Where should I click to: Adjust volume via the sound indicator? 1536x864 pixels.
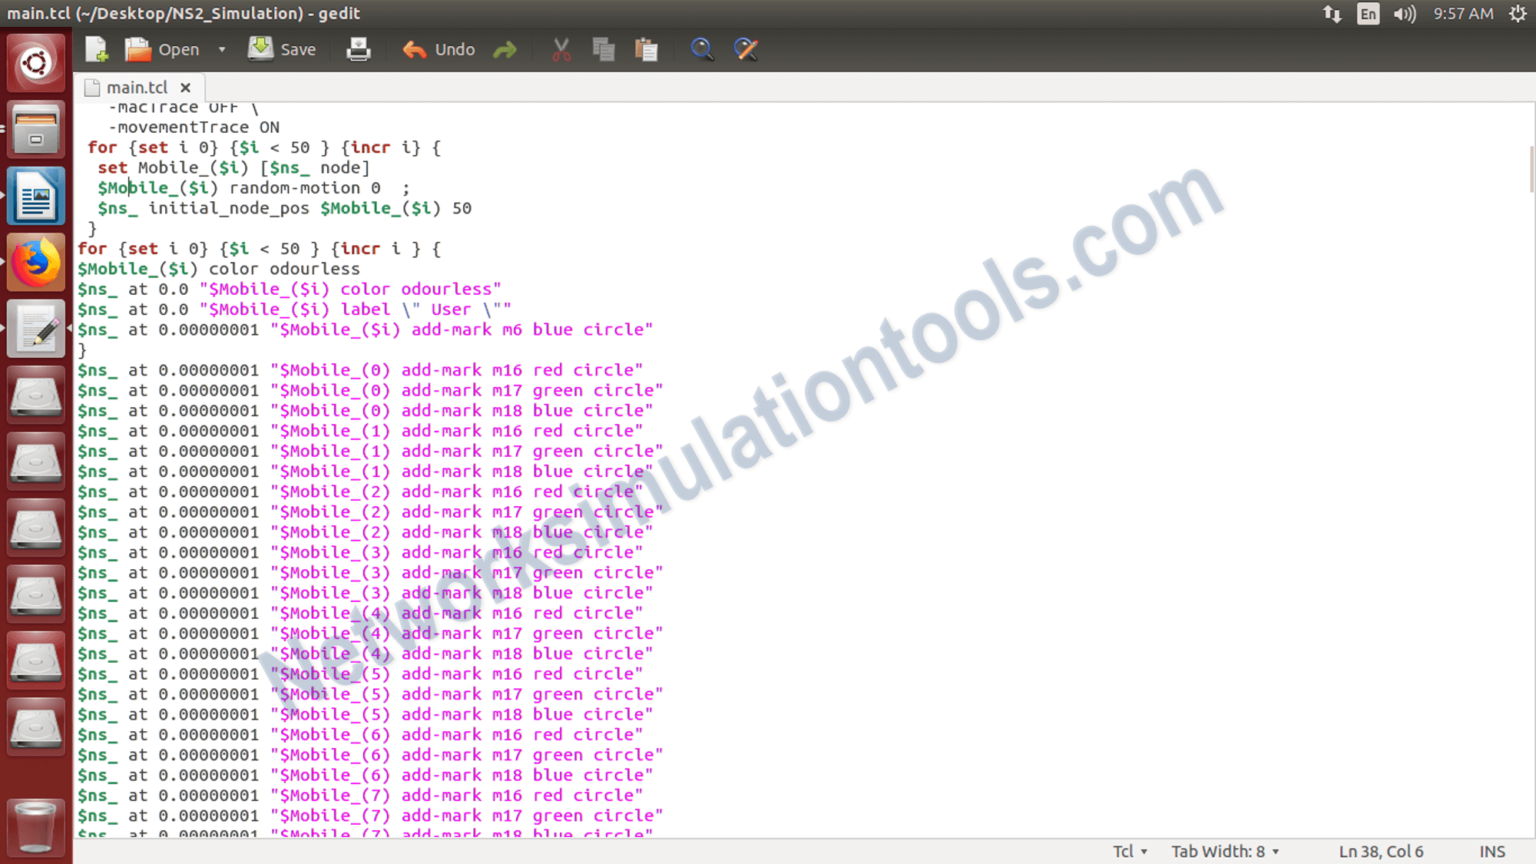click(1404, 13)
